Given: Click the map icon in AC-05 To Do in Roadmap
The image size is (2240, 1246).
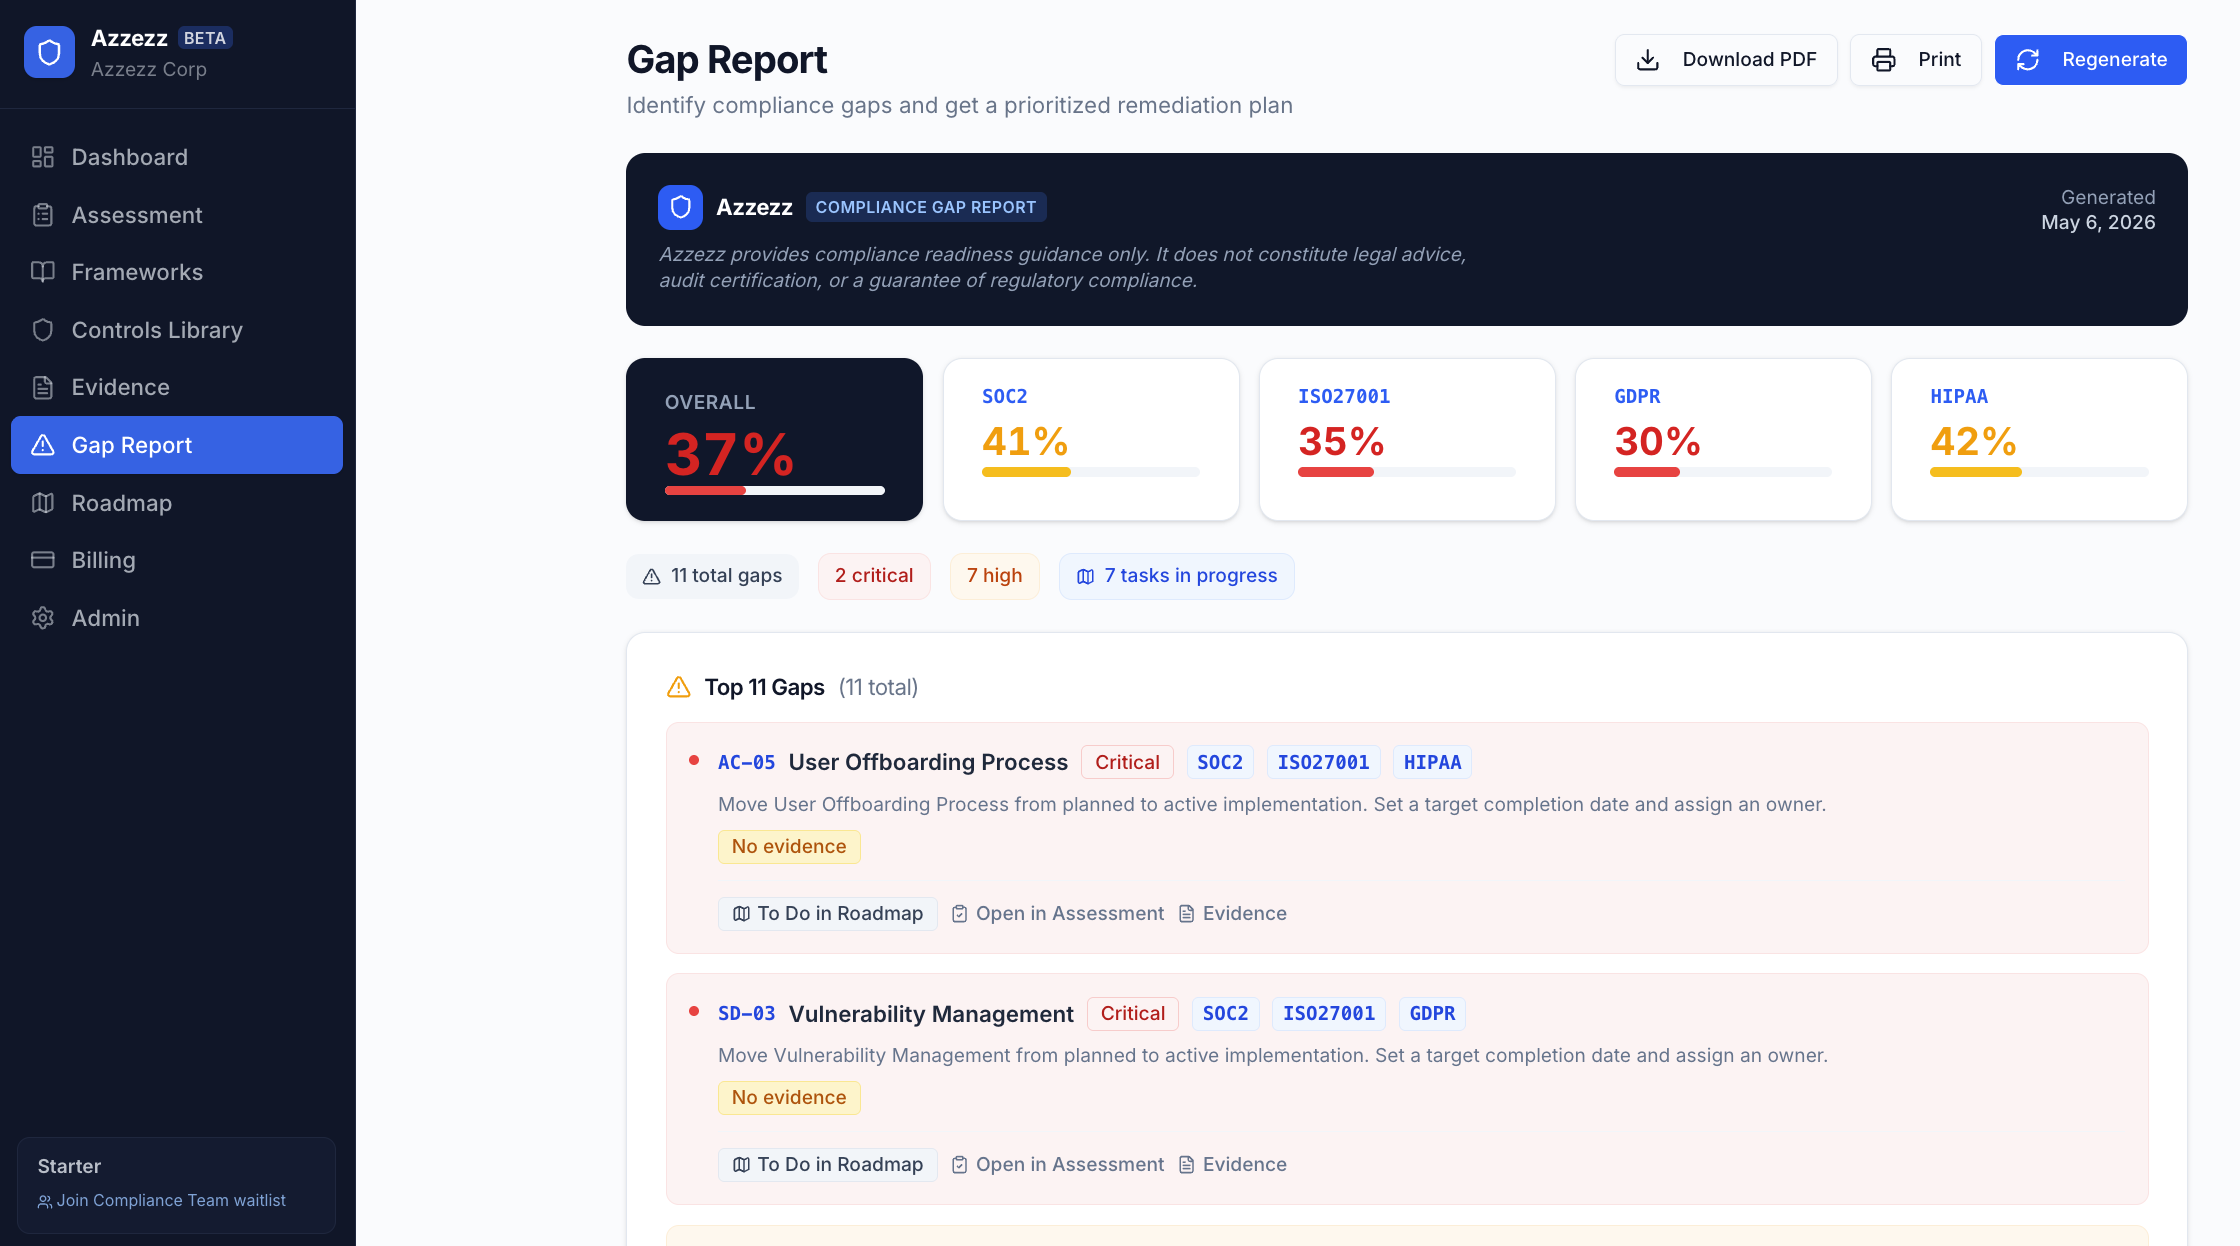Looking at the screenshot, I should (x=742, y=914).
